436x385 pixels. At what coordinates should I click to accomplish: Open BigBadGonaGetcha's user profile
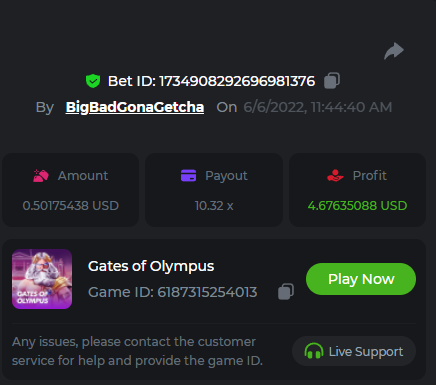tap(135, 107)
